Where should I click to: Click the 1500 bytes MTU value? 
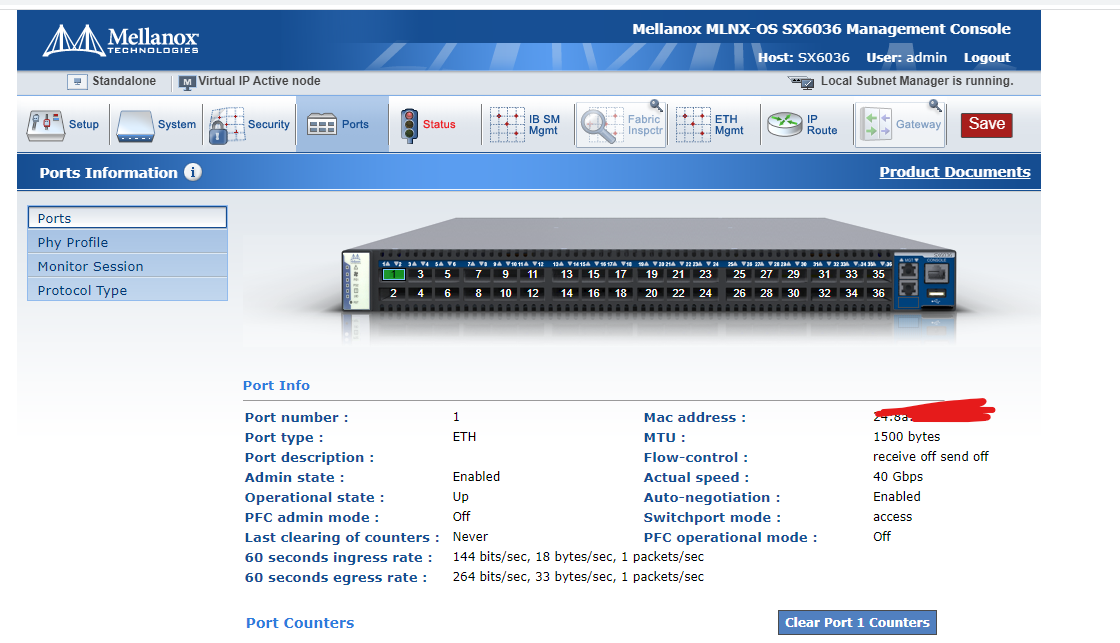pos(906,437)
